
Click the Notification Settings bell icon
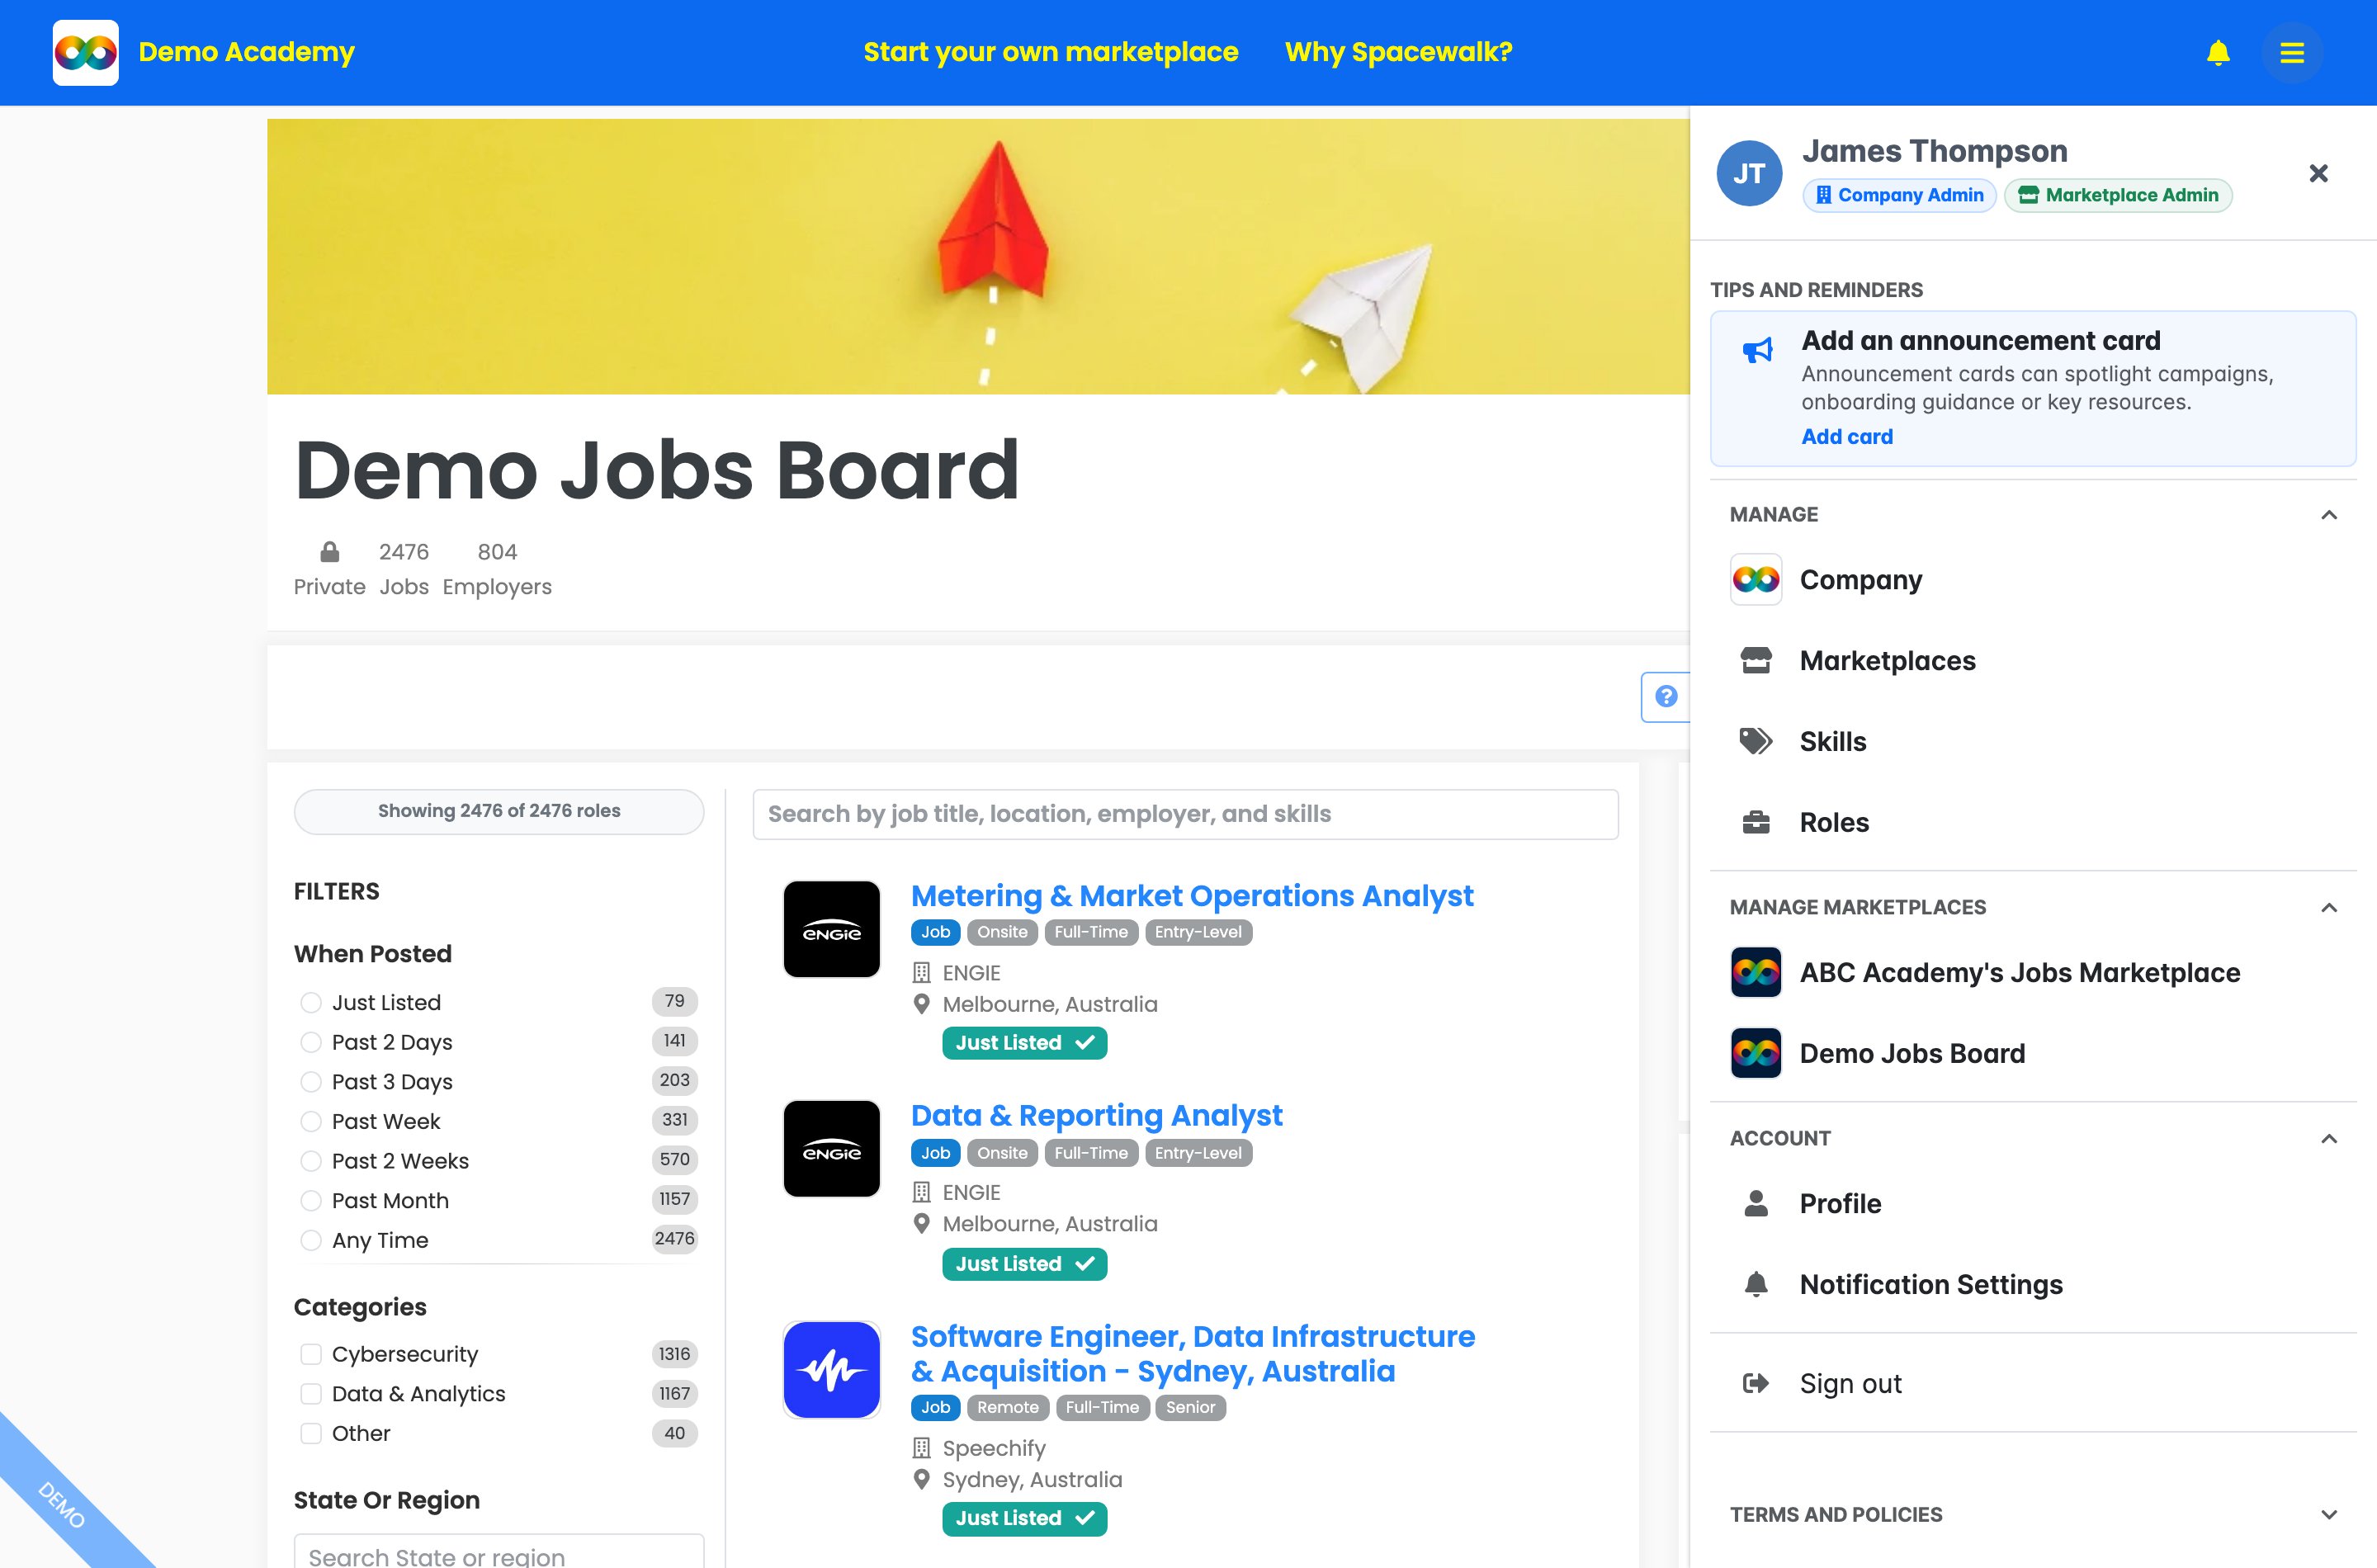(x=1756, y=1284)
